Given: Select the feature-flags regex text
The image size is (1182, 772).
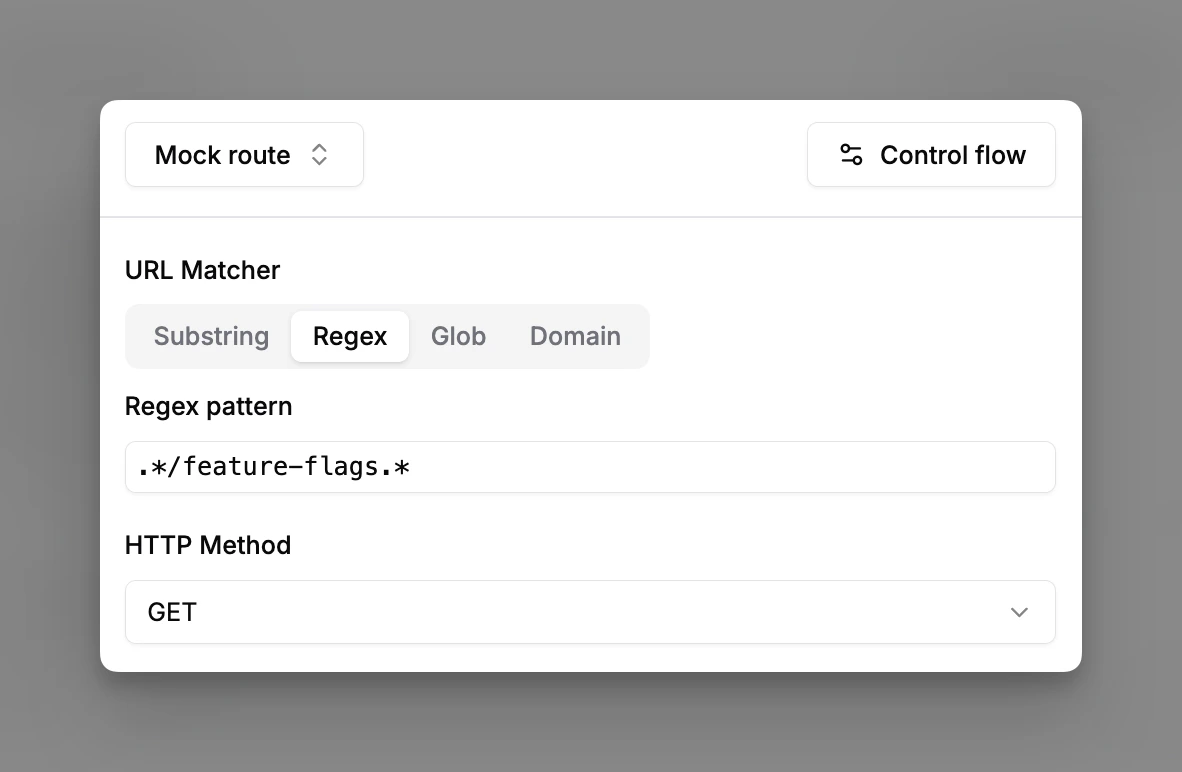Looking at the screenshot, I should click(x=270, y=467).
